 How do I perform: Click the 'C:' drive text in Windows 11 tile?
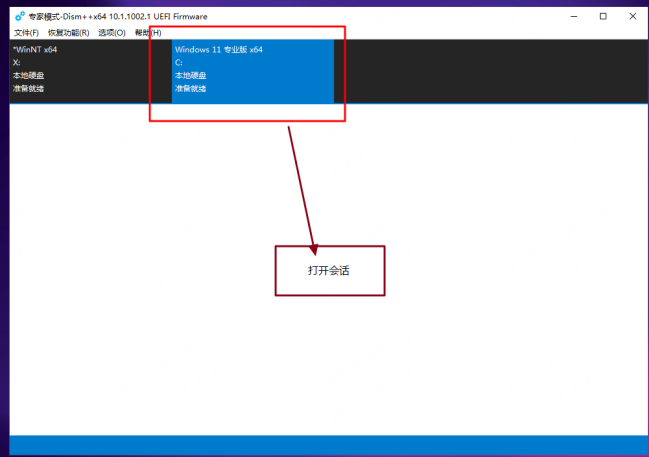click(179, 63)
